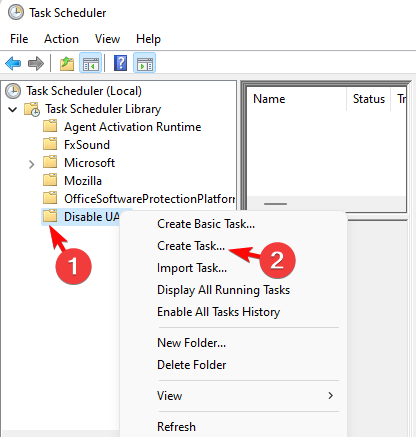The height and width of the screenshot is (437, 416).
Task: Click the gray Forward arrow toolbar icon
Action: pyautogui.click(x=36, y=63)
